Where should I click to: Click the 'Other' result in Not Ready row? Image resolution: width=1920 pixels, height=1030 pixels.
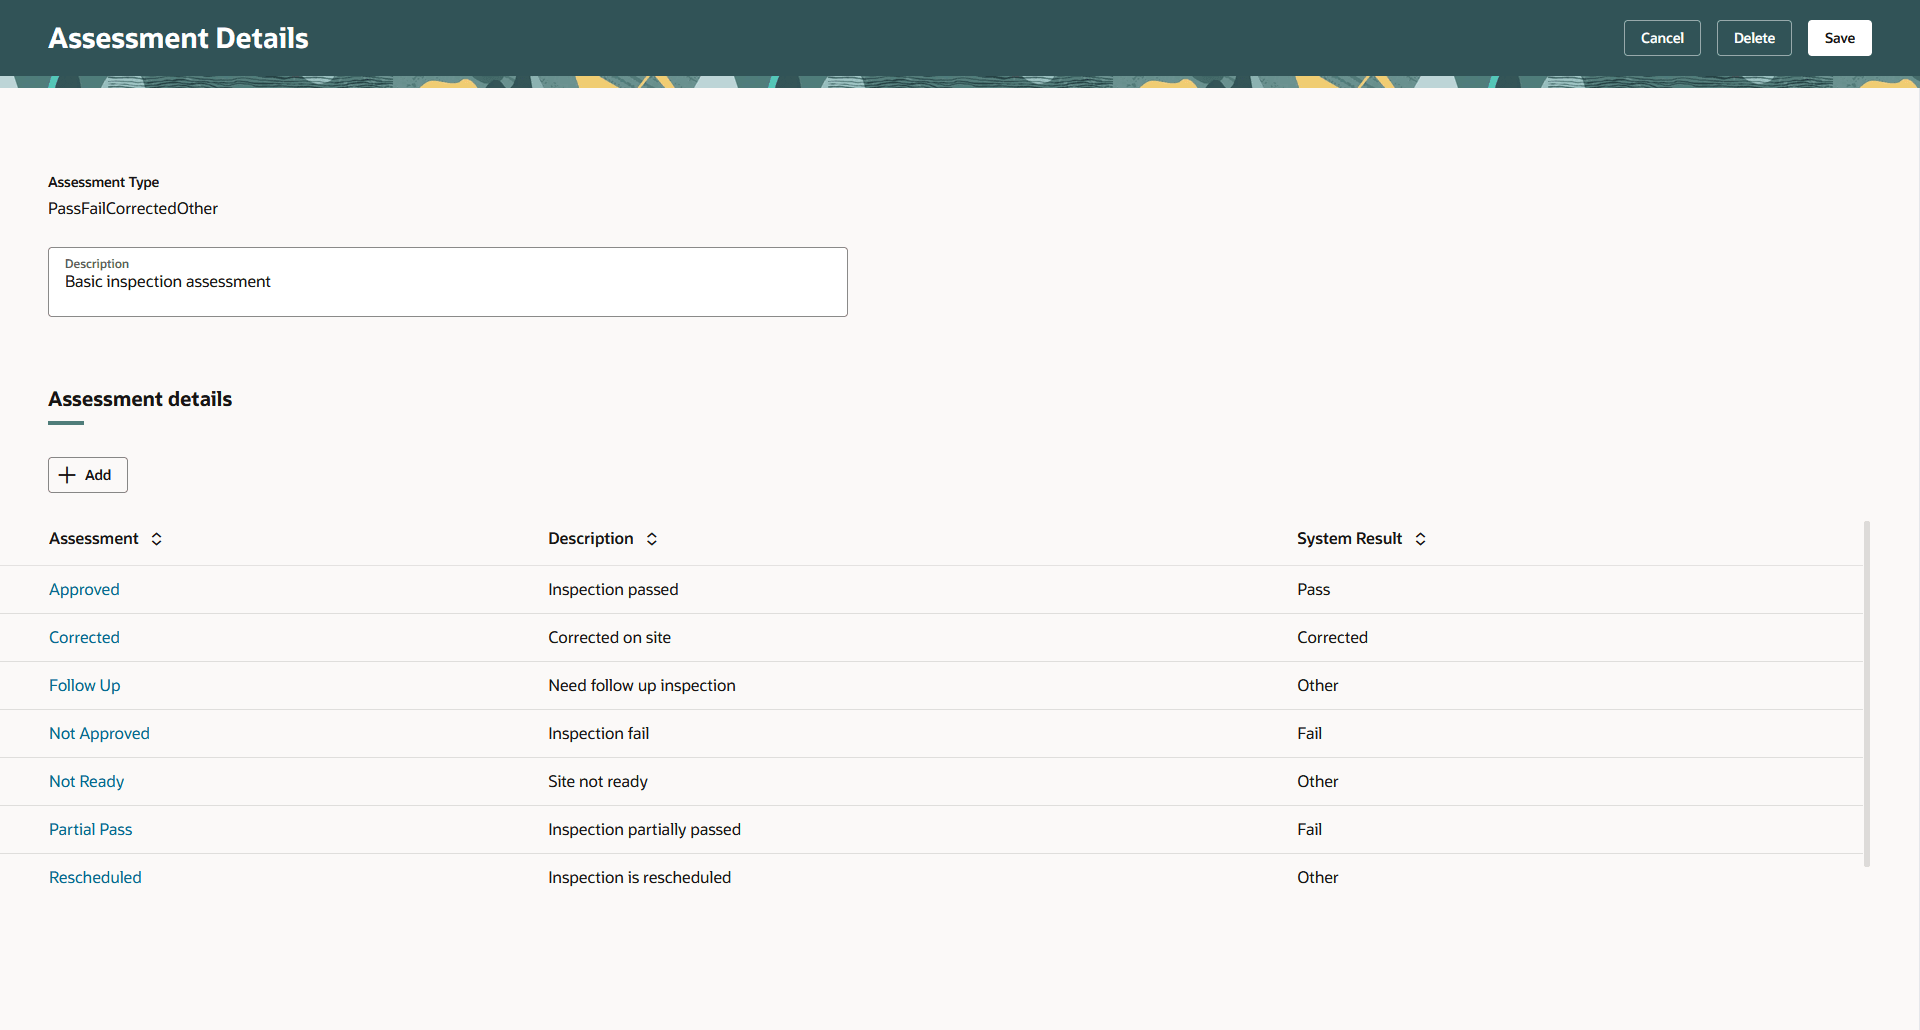click(x=1318, y=782)
